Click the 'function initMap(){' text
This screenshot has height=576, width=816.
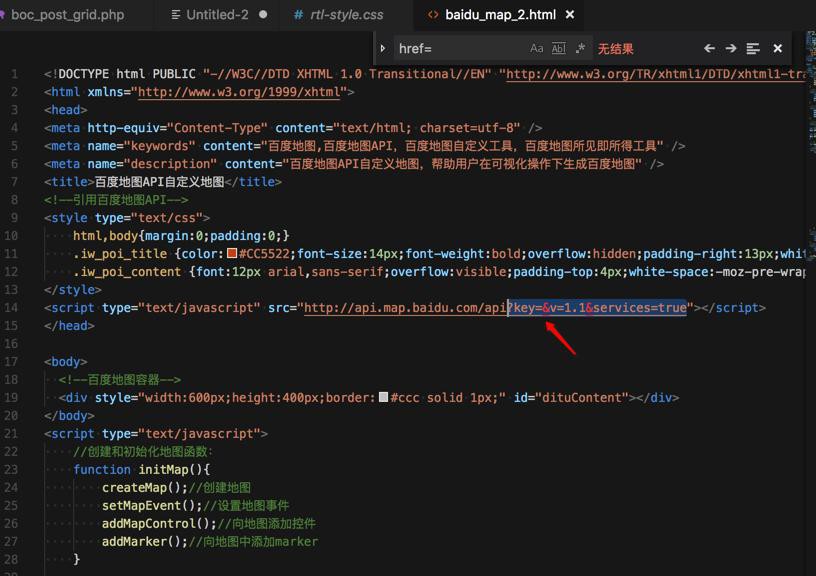[x=142, y=469]
